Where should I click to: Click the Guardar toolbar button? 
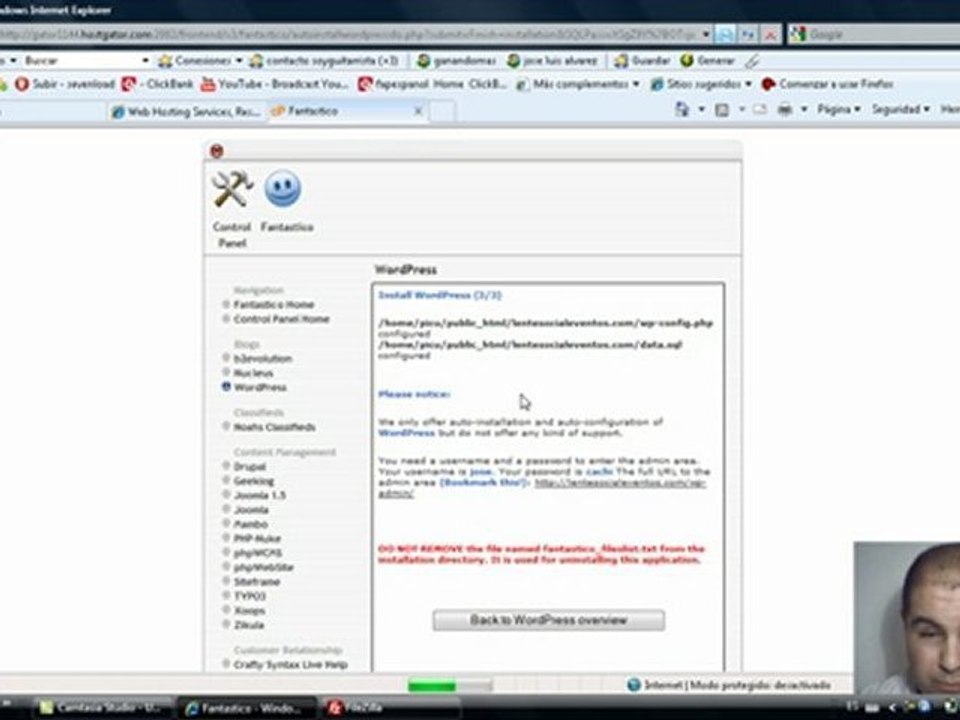coord(642,61)
